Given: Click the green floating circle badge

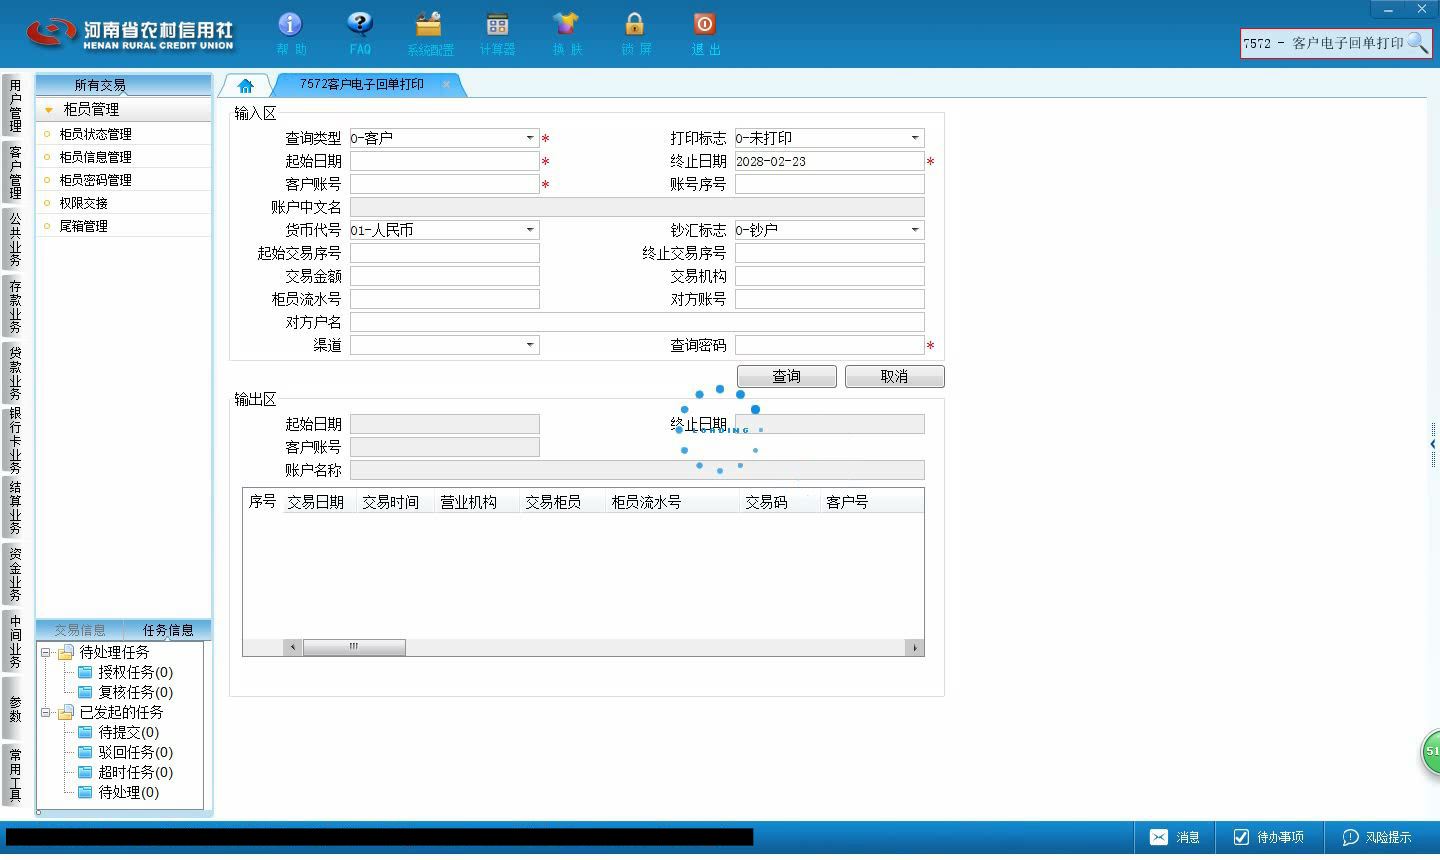Looking at the screenshot, I should click(1431, 752).
